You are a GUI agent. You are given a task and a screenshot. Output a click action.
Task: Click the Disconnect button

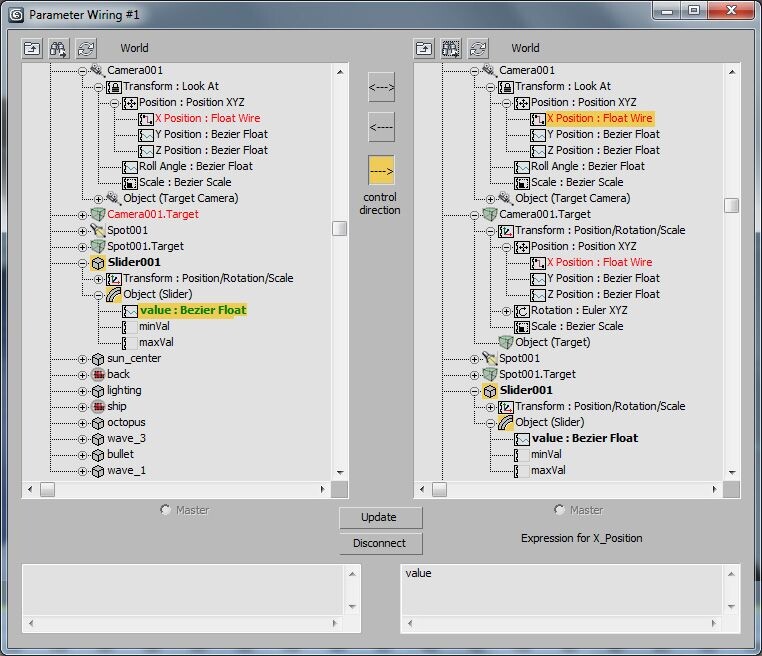(381, 543)
